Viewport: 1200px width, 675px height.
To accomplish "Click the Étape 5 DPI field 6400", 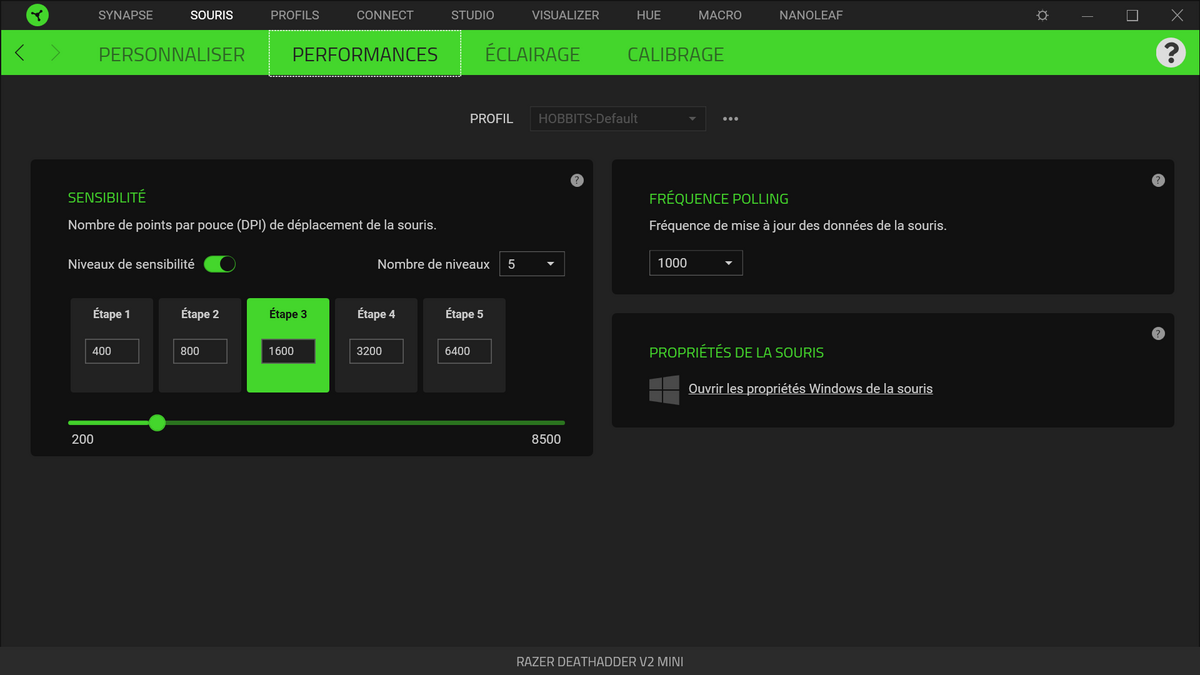I will (x=464, y=351).
